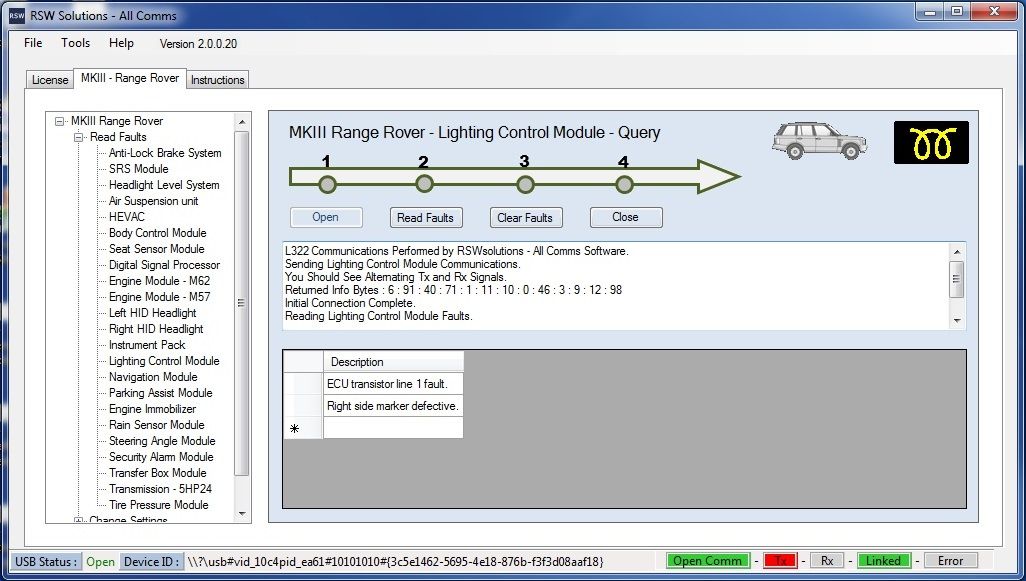Image resolution: width=1026 pixels, height=581 pixels.
Task: Select Transfer Box Module tree item
Action: (x=158, y=473)
